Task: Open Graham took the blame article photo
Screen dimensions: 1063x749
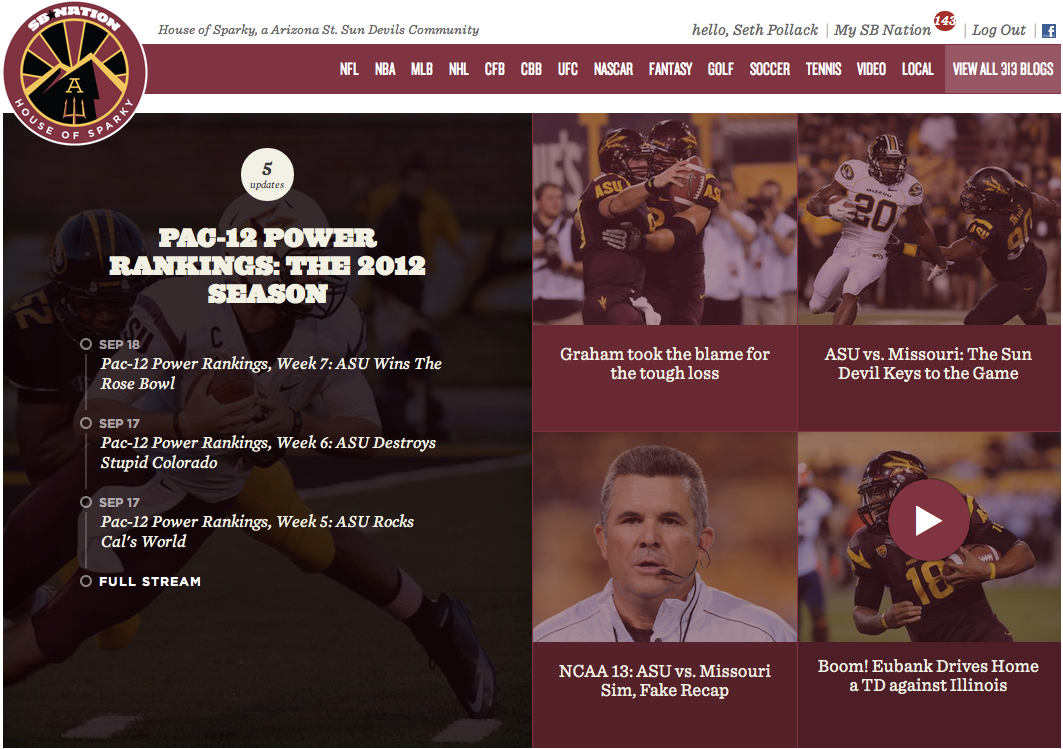Action: [664, 219]
